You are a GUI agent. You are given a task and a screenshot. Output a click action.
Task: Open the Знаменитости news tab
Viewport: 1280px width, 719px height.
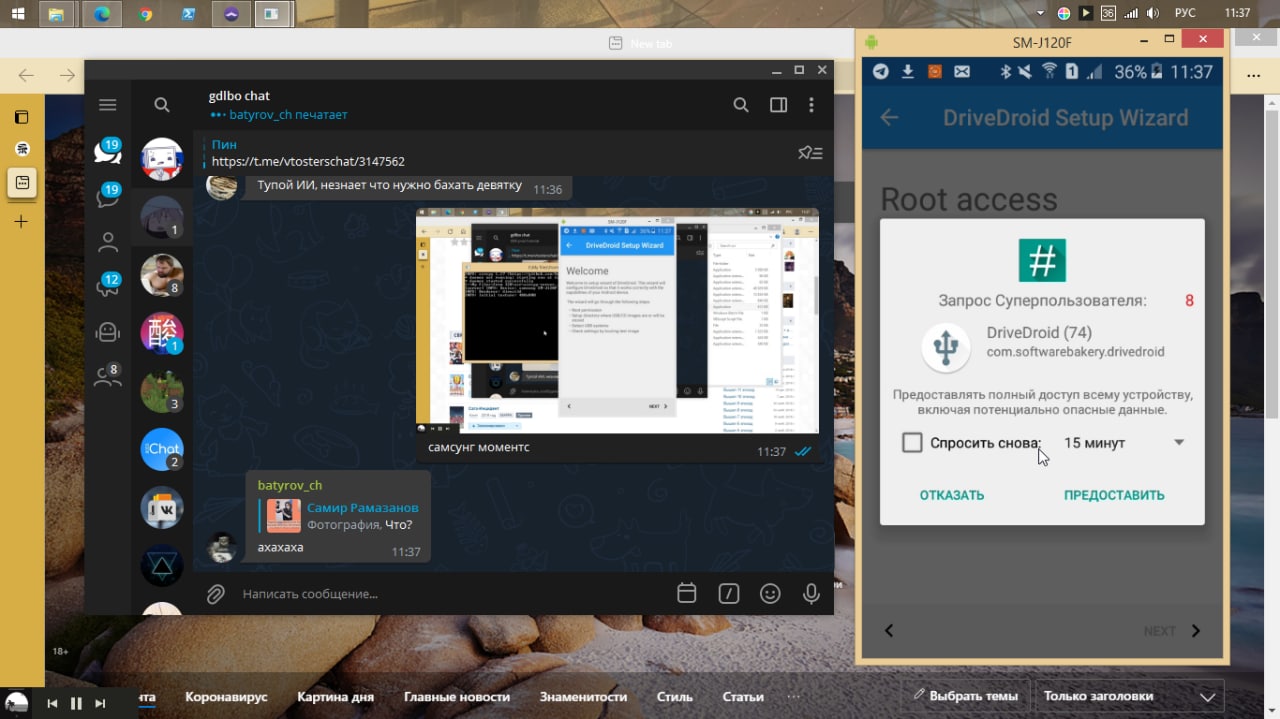[x=583, y=697]
